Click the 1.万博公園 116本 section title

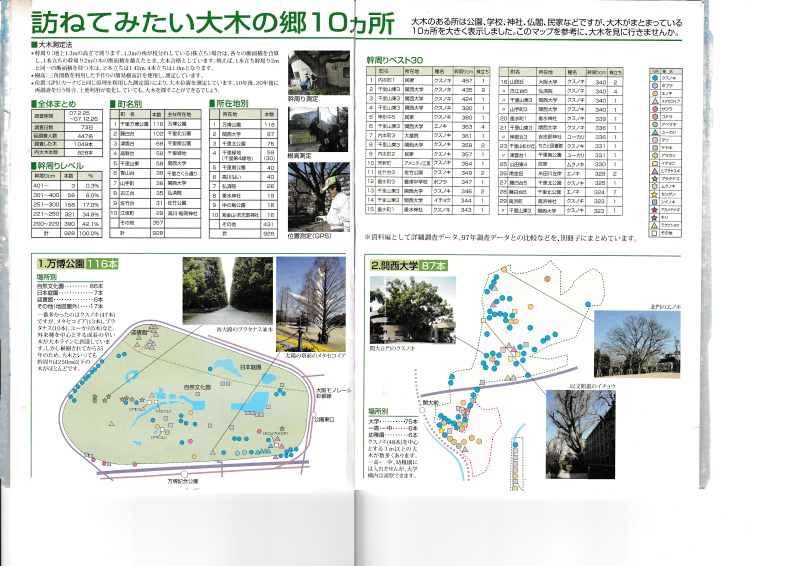77,264
